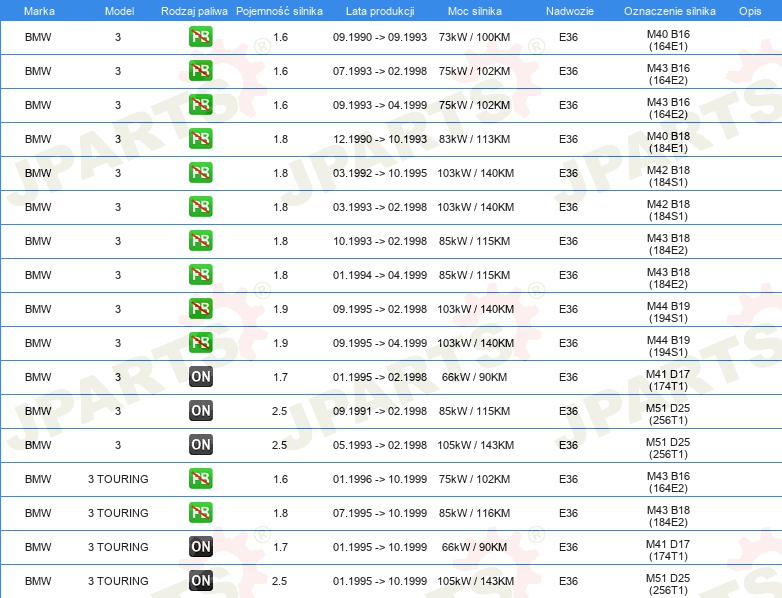Click 3 TOURING model in M43 B18 row
This screenshot has width=782, height=598.
click(x=118, y=513)
